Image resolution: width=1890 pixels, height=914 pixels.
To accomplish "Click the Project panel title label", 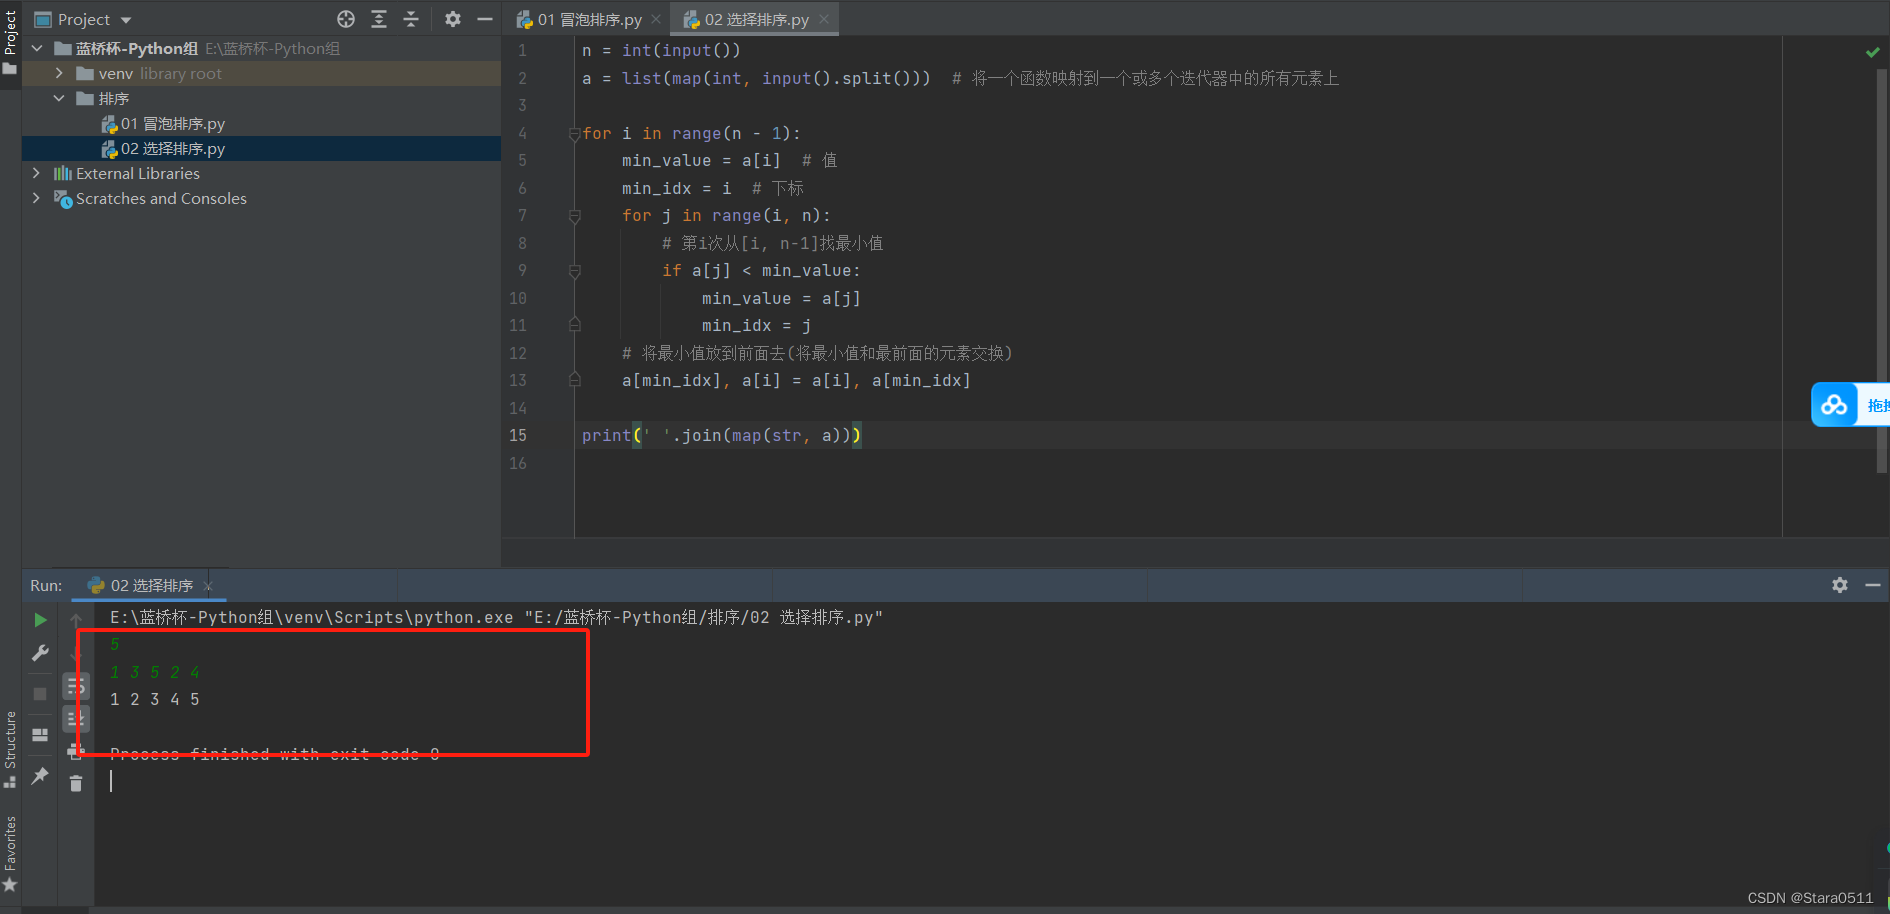I will (x=84, y=20).
